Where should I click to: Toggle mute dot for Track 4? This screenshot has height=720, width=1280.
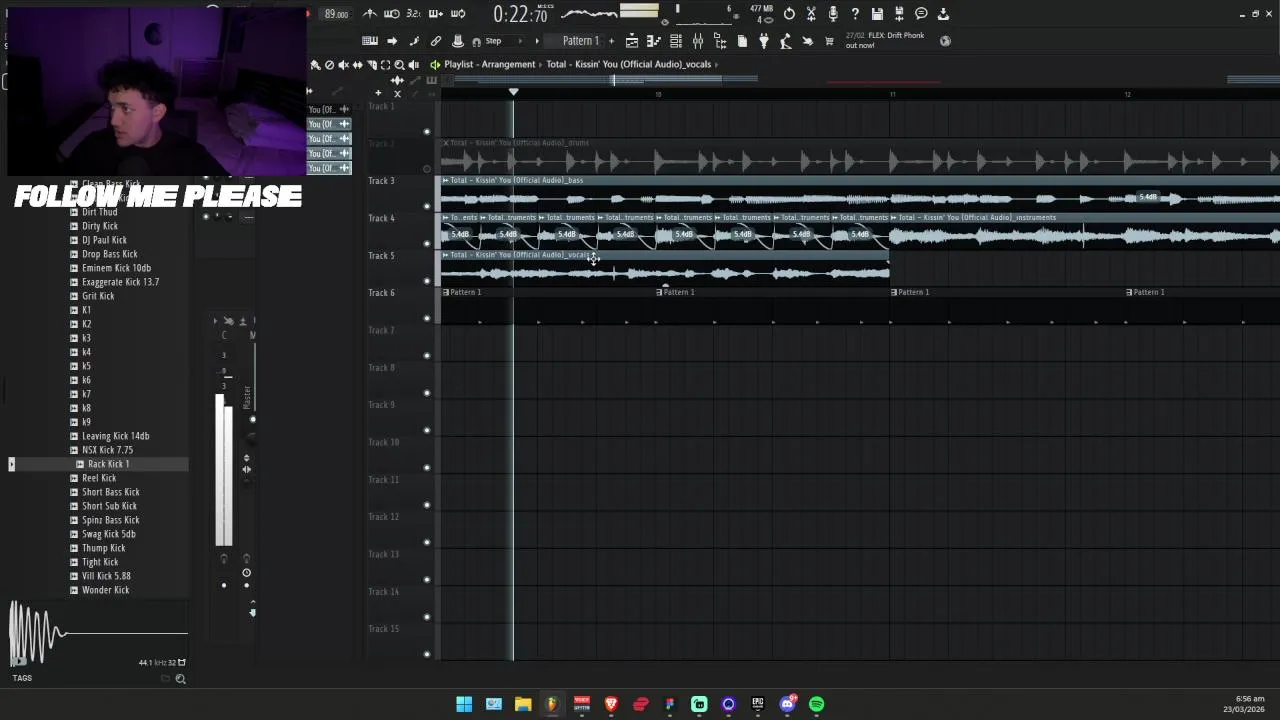tap(427, 244)
